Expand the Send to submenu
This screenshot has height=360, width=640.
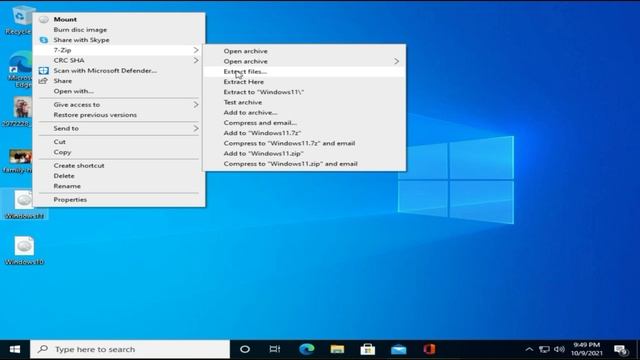tap(119, 128)
